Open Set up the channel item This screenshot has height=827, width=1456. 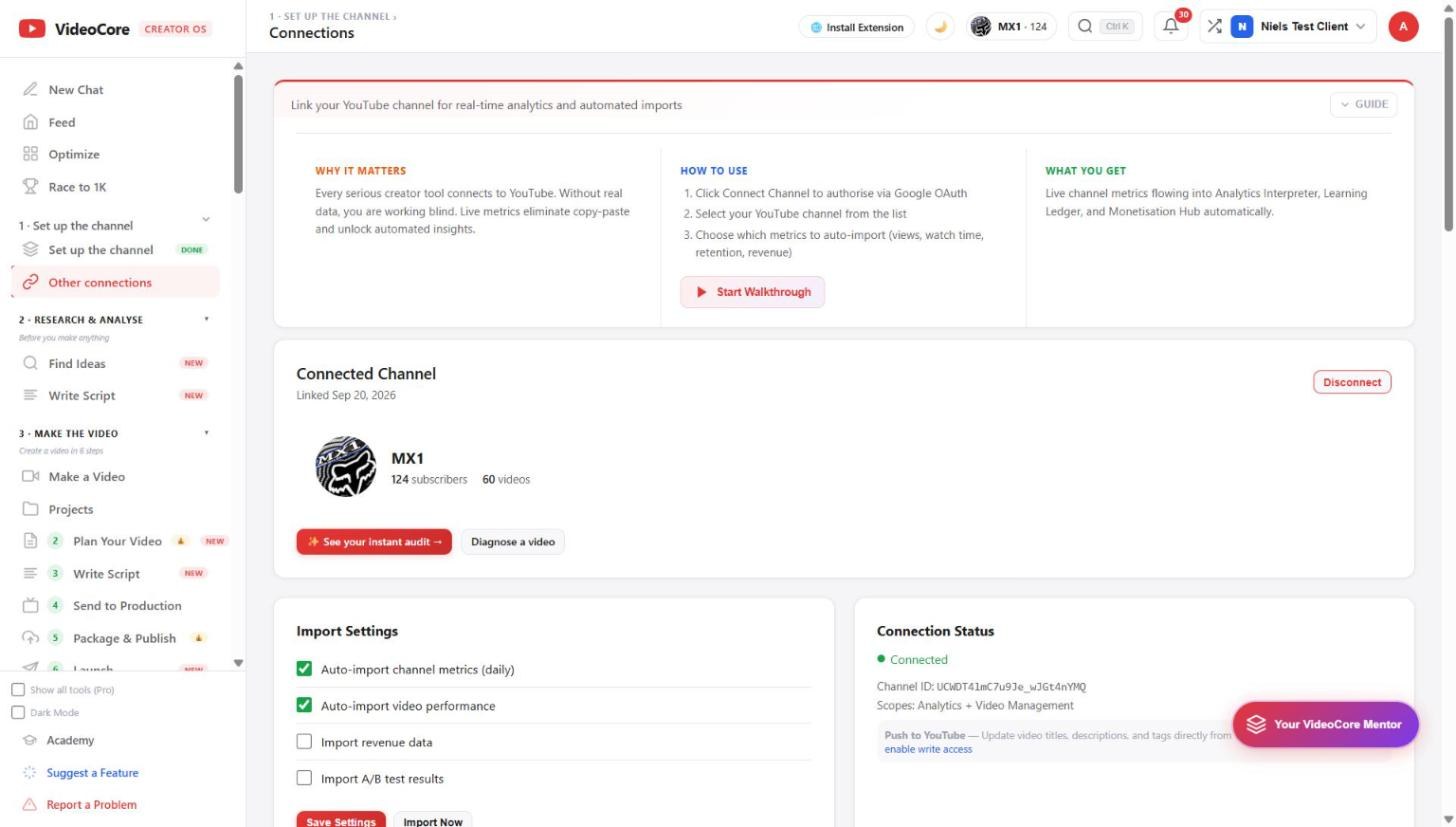click(x=101, y=250)
